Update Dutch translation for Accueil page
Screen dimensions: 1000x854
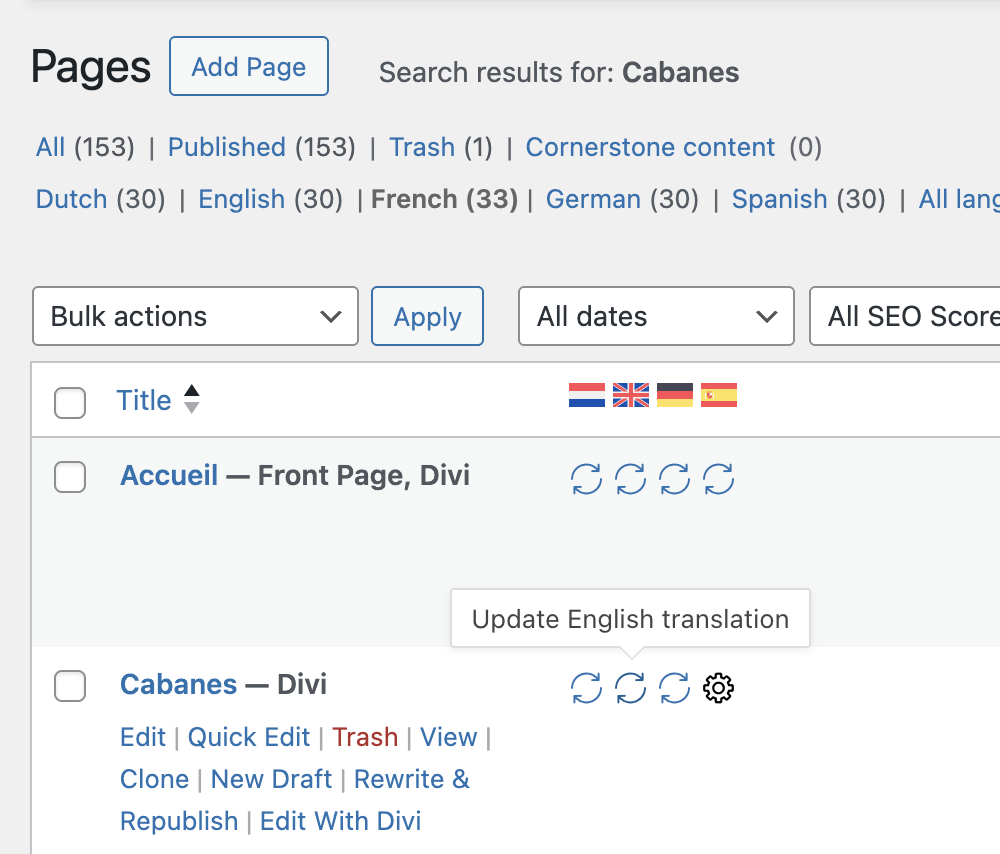coord(586,479)
